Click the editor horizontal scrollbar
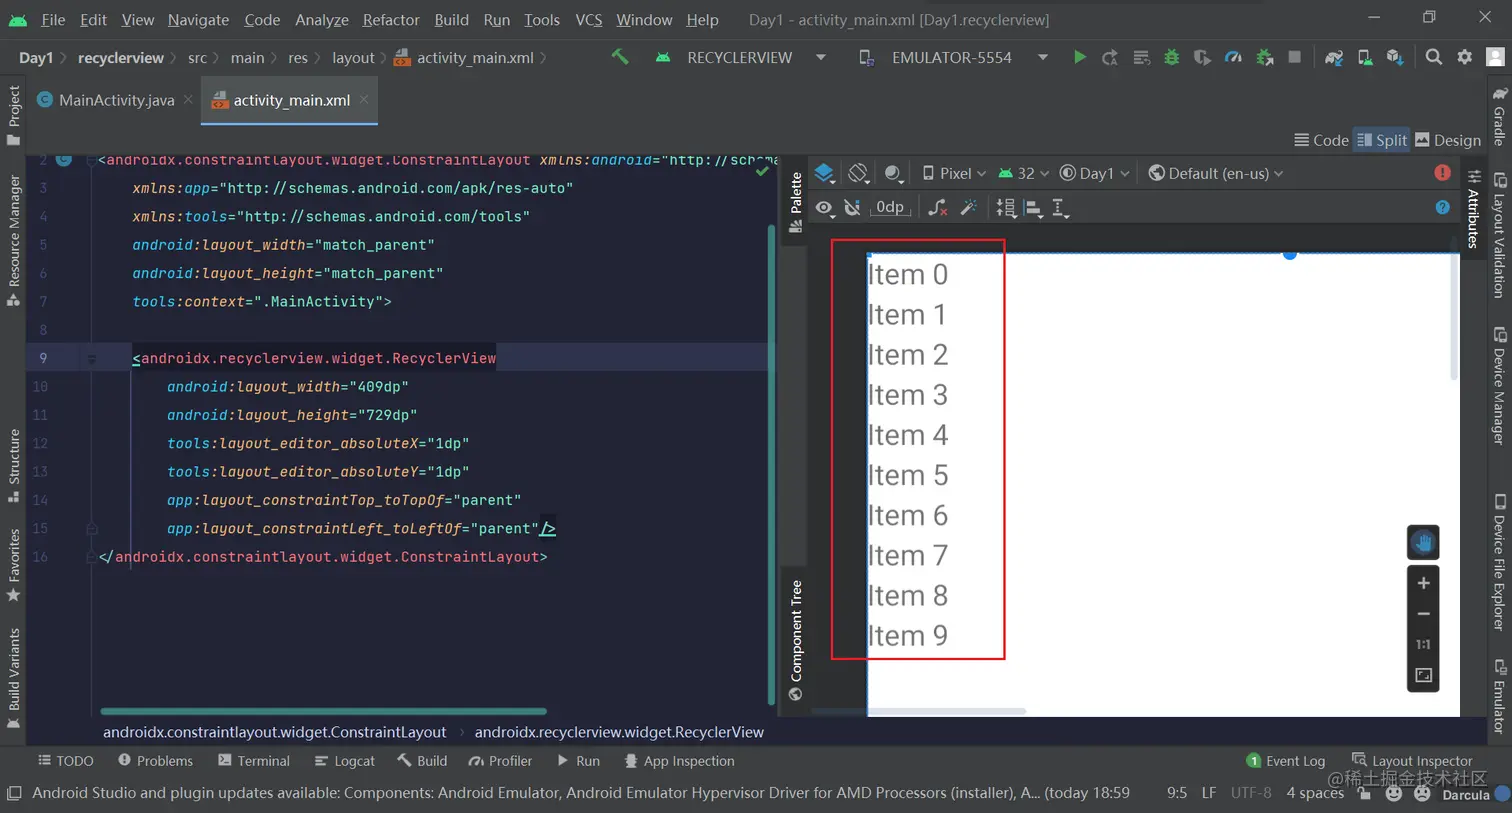This screenshot has width=1512, height=813. (x=323, y=711)
